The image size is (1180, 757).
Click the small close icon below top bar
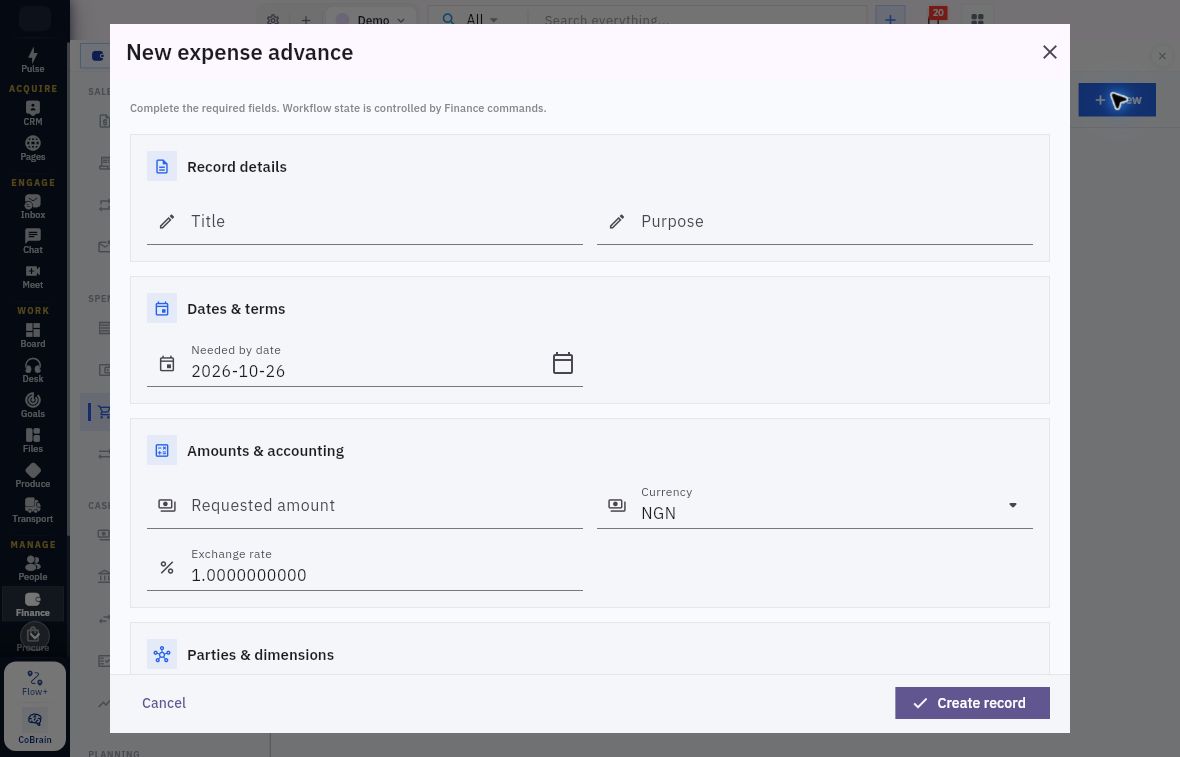pos(1162,56)
